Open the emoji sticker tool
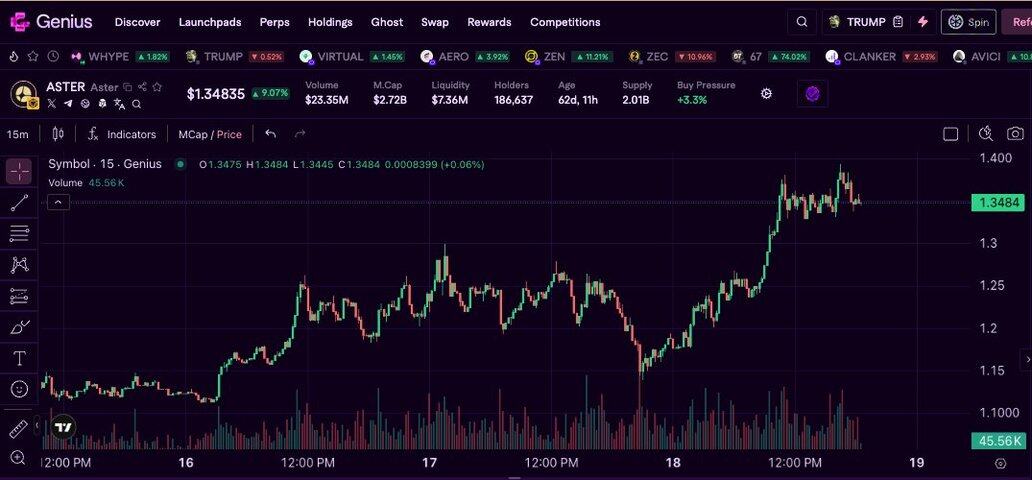The height and width of the screenshot is (480, 1032). [x=19, y=389]
